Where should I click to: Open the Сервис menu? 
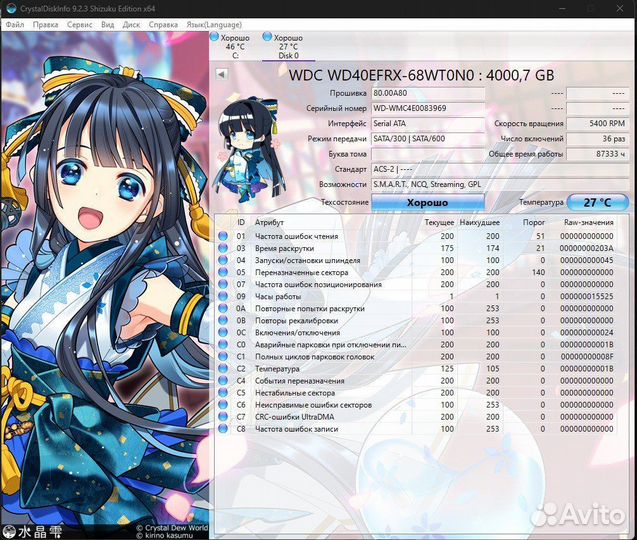[79, 23]
